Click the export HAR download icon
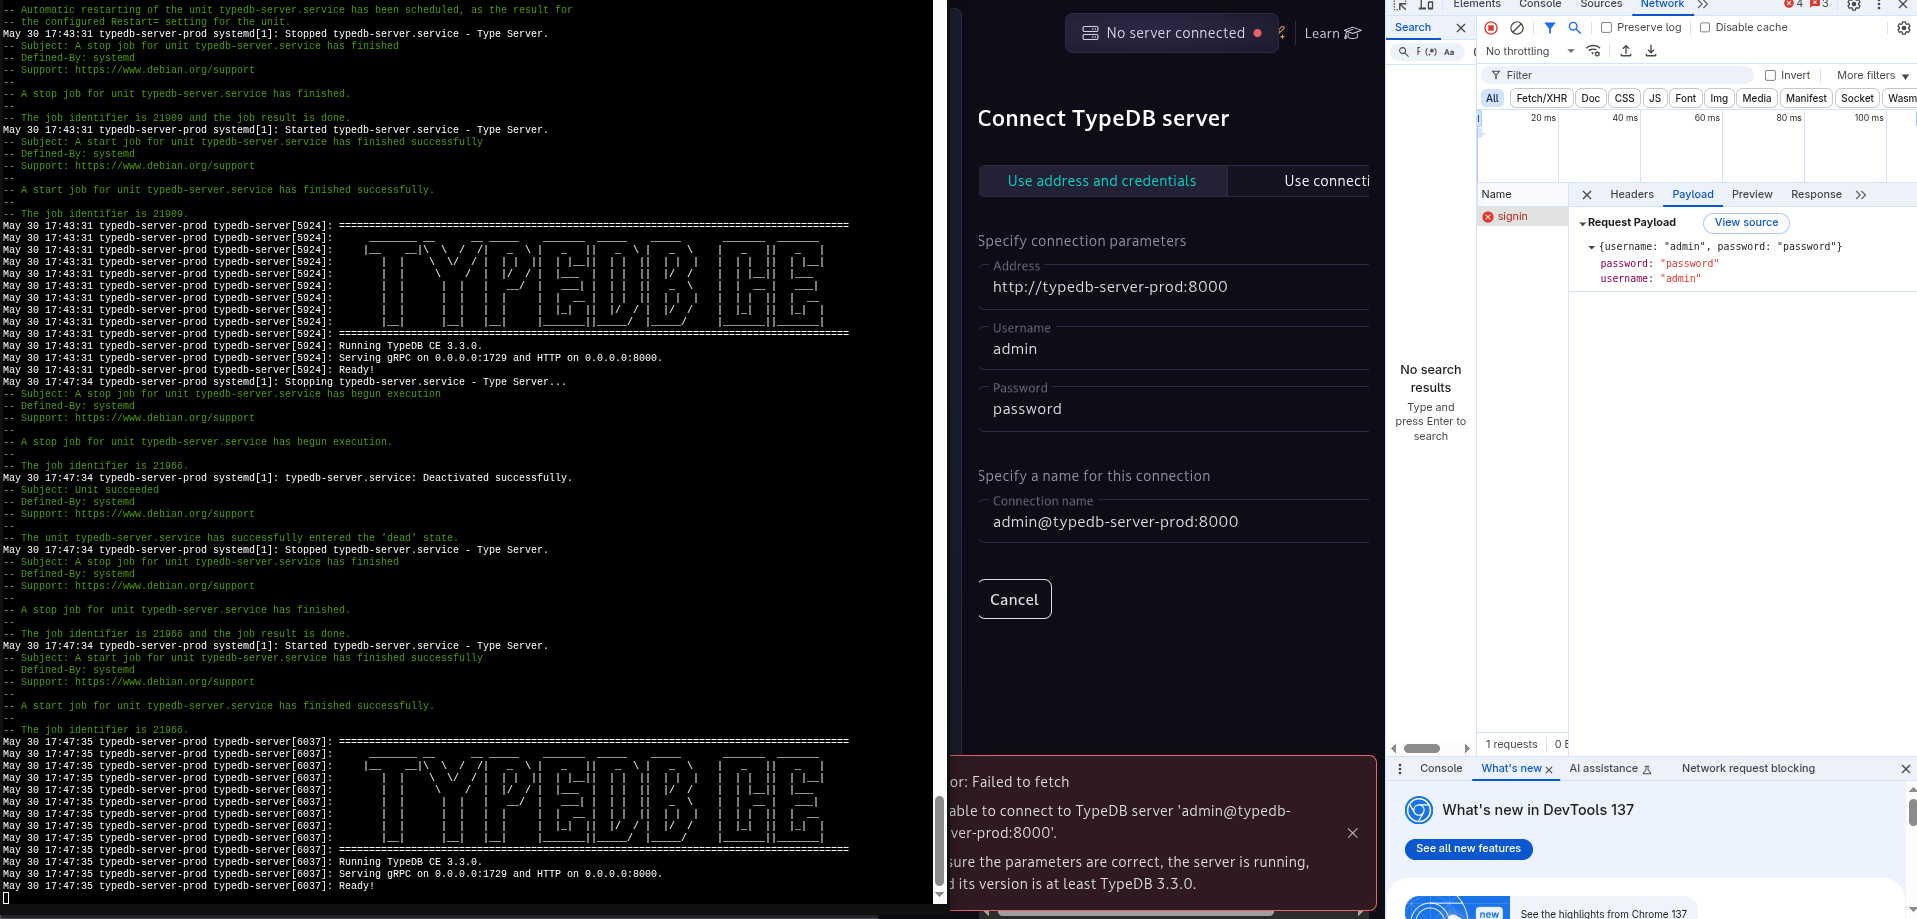1917x919 pixels. point(1651,51)
